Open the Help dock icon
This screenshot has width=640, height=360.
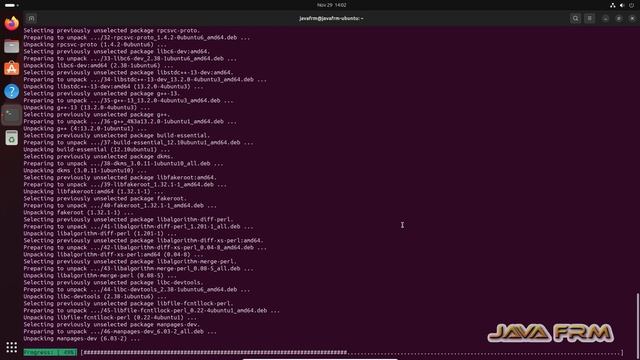click(11, 91)
